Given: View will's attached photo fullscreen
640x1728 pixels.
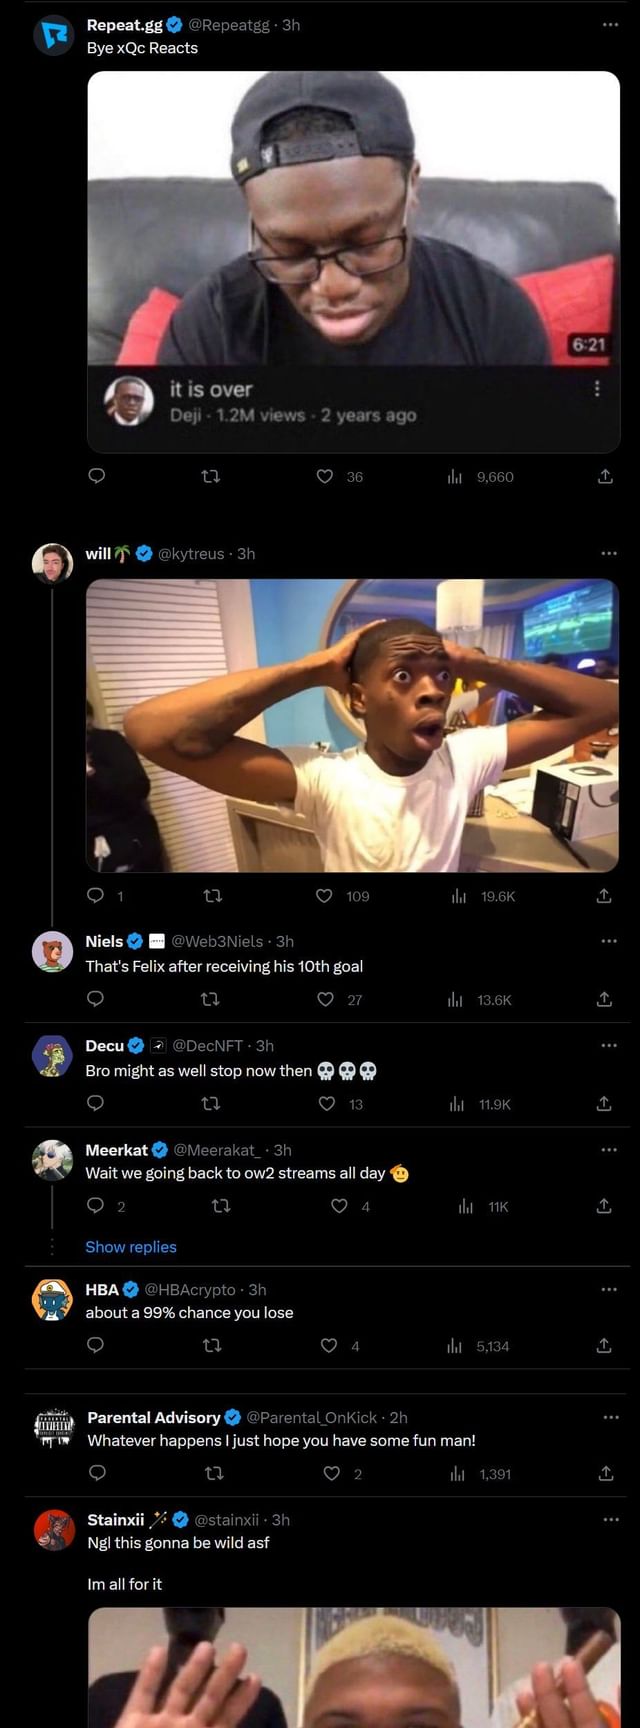Looking at the screenshot, I should click(354, 726).
